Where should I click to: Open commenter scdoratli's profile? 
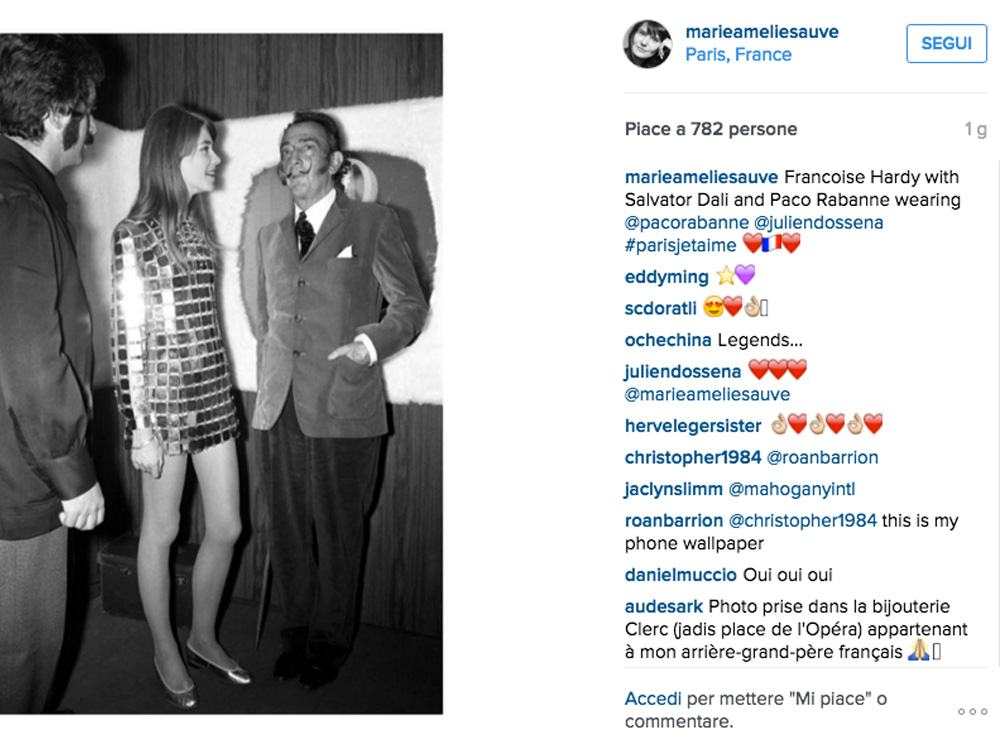click(660, 309)
